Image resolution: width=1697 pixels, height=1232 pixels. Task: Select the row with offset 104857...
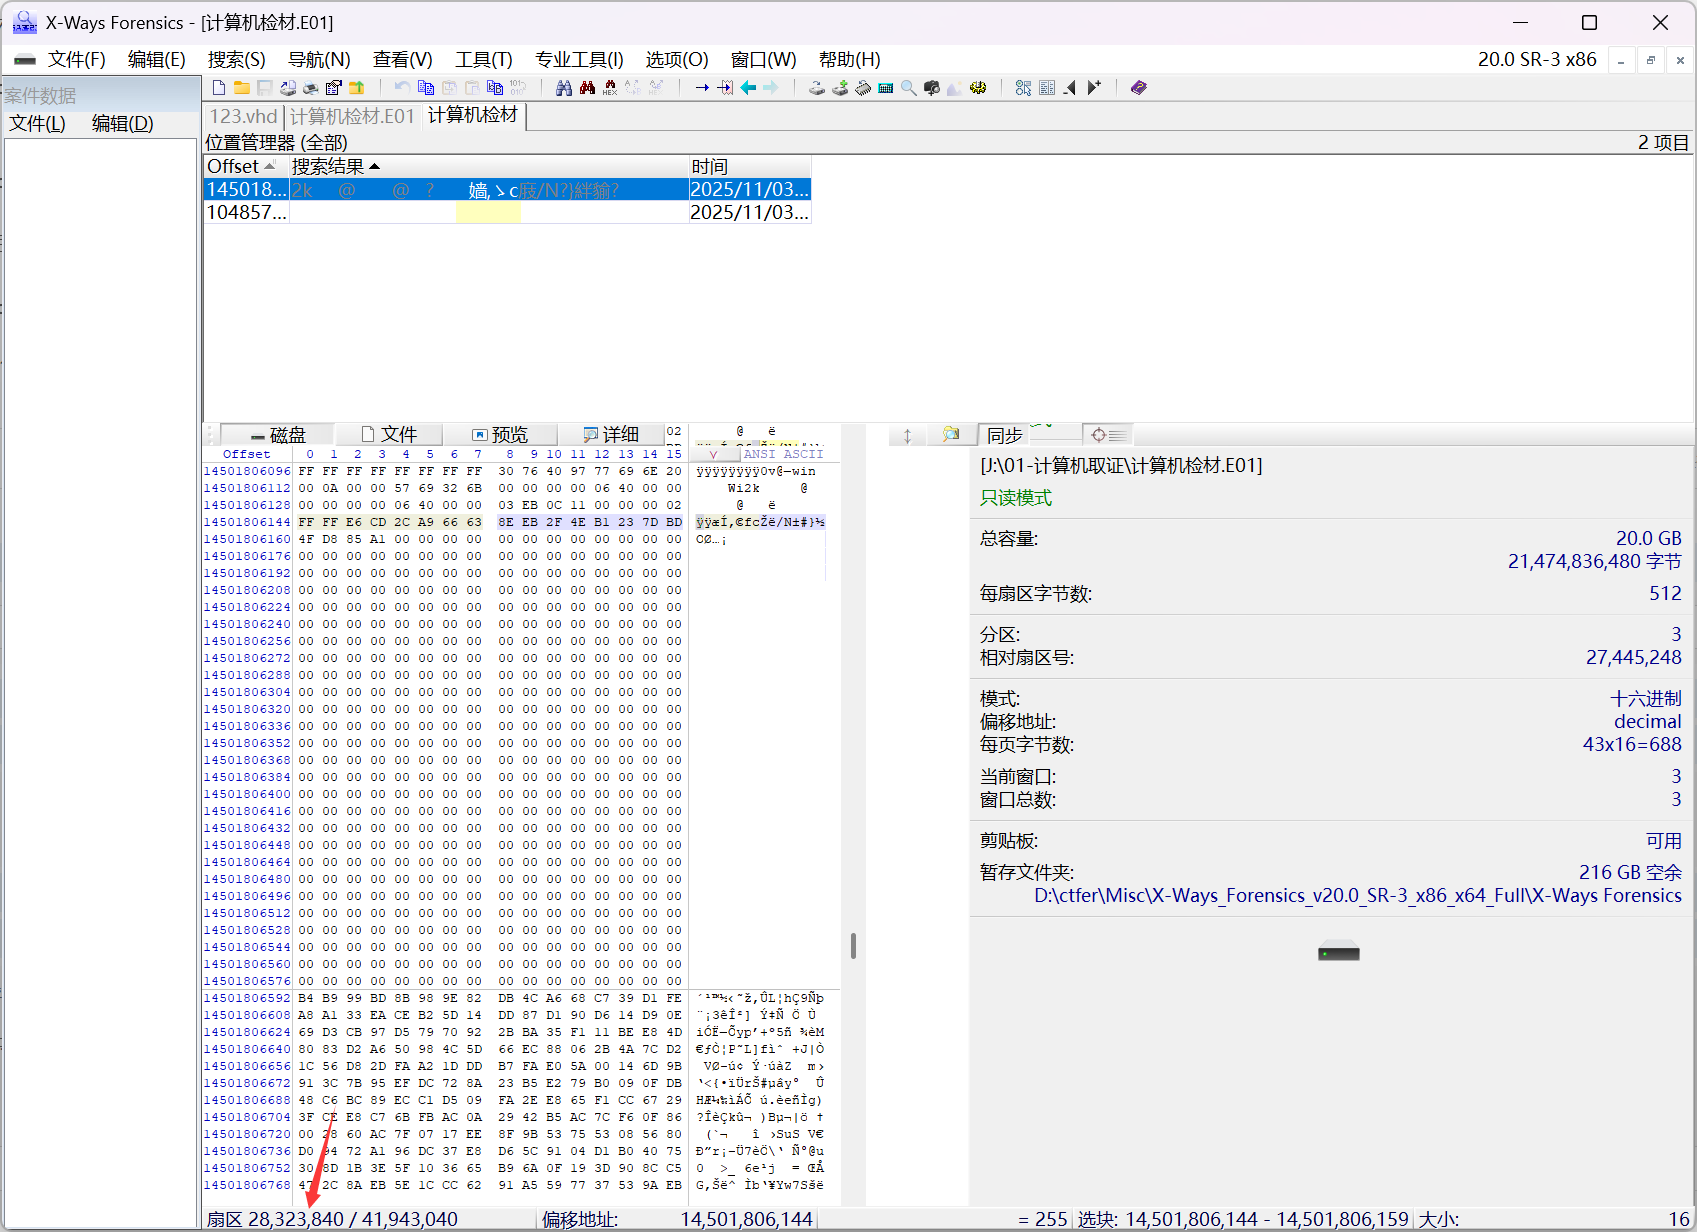507,213
